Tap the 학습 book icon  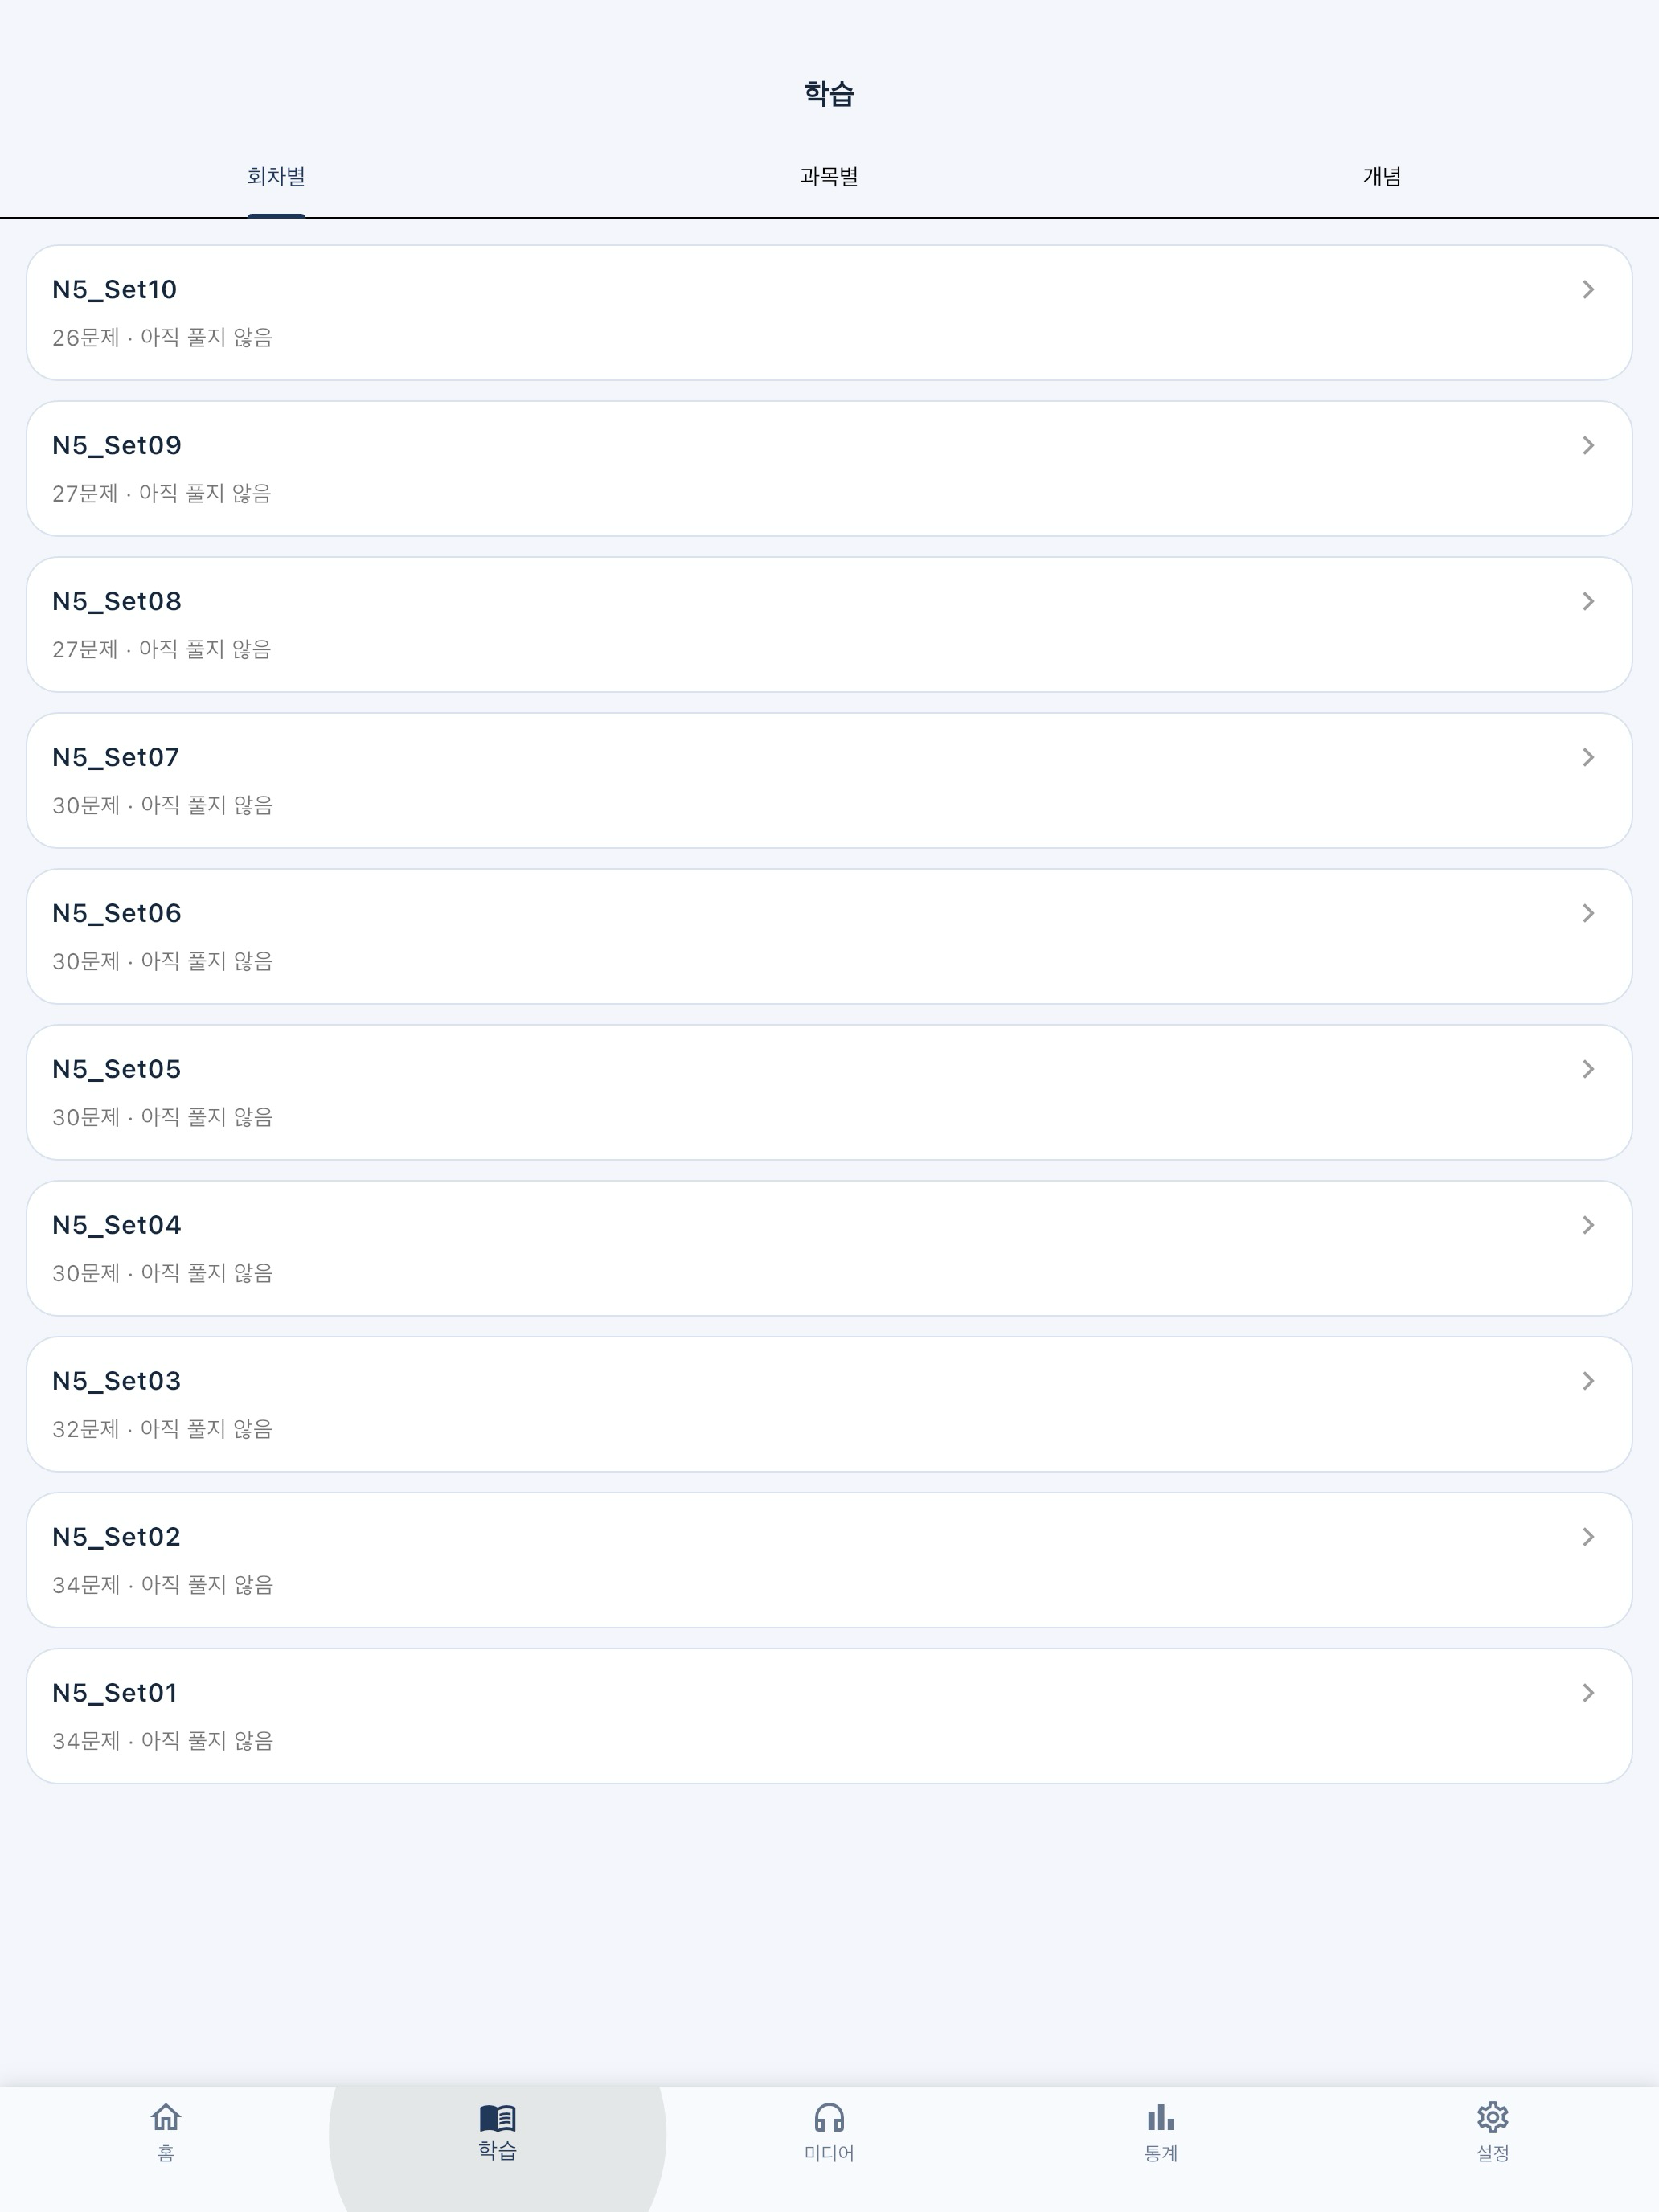pos(497,2117)
